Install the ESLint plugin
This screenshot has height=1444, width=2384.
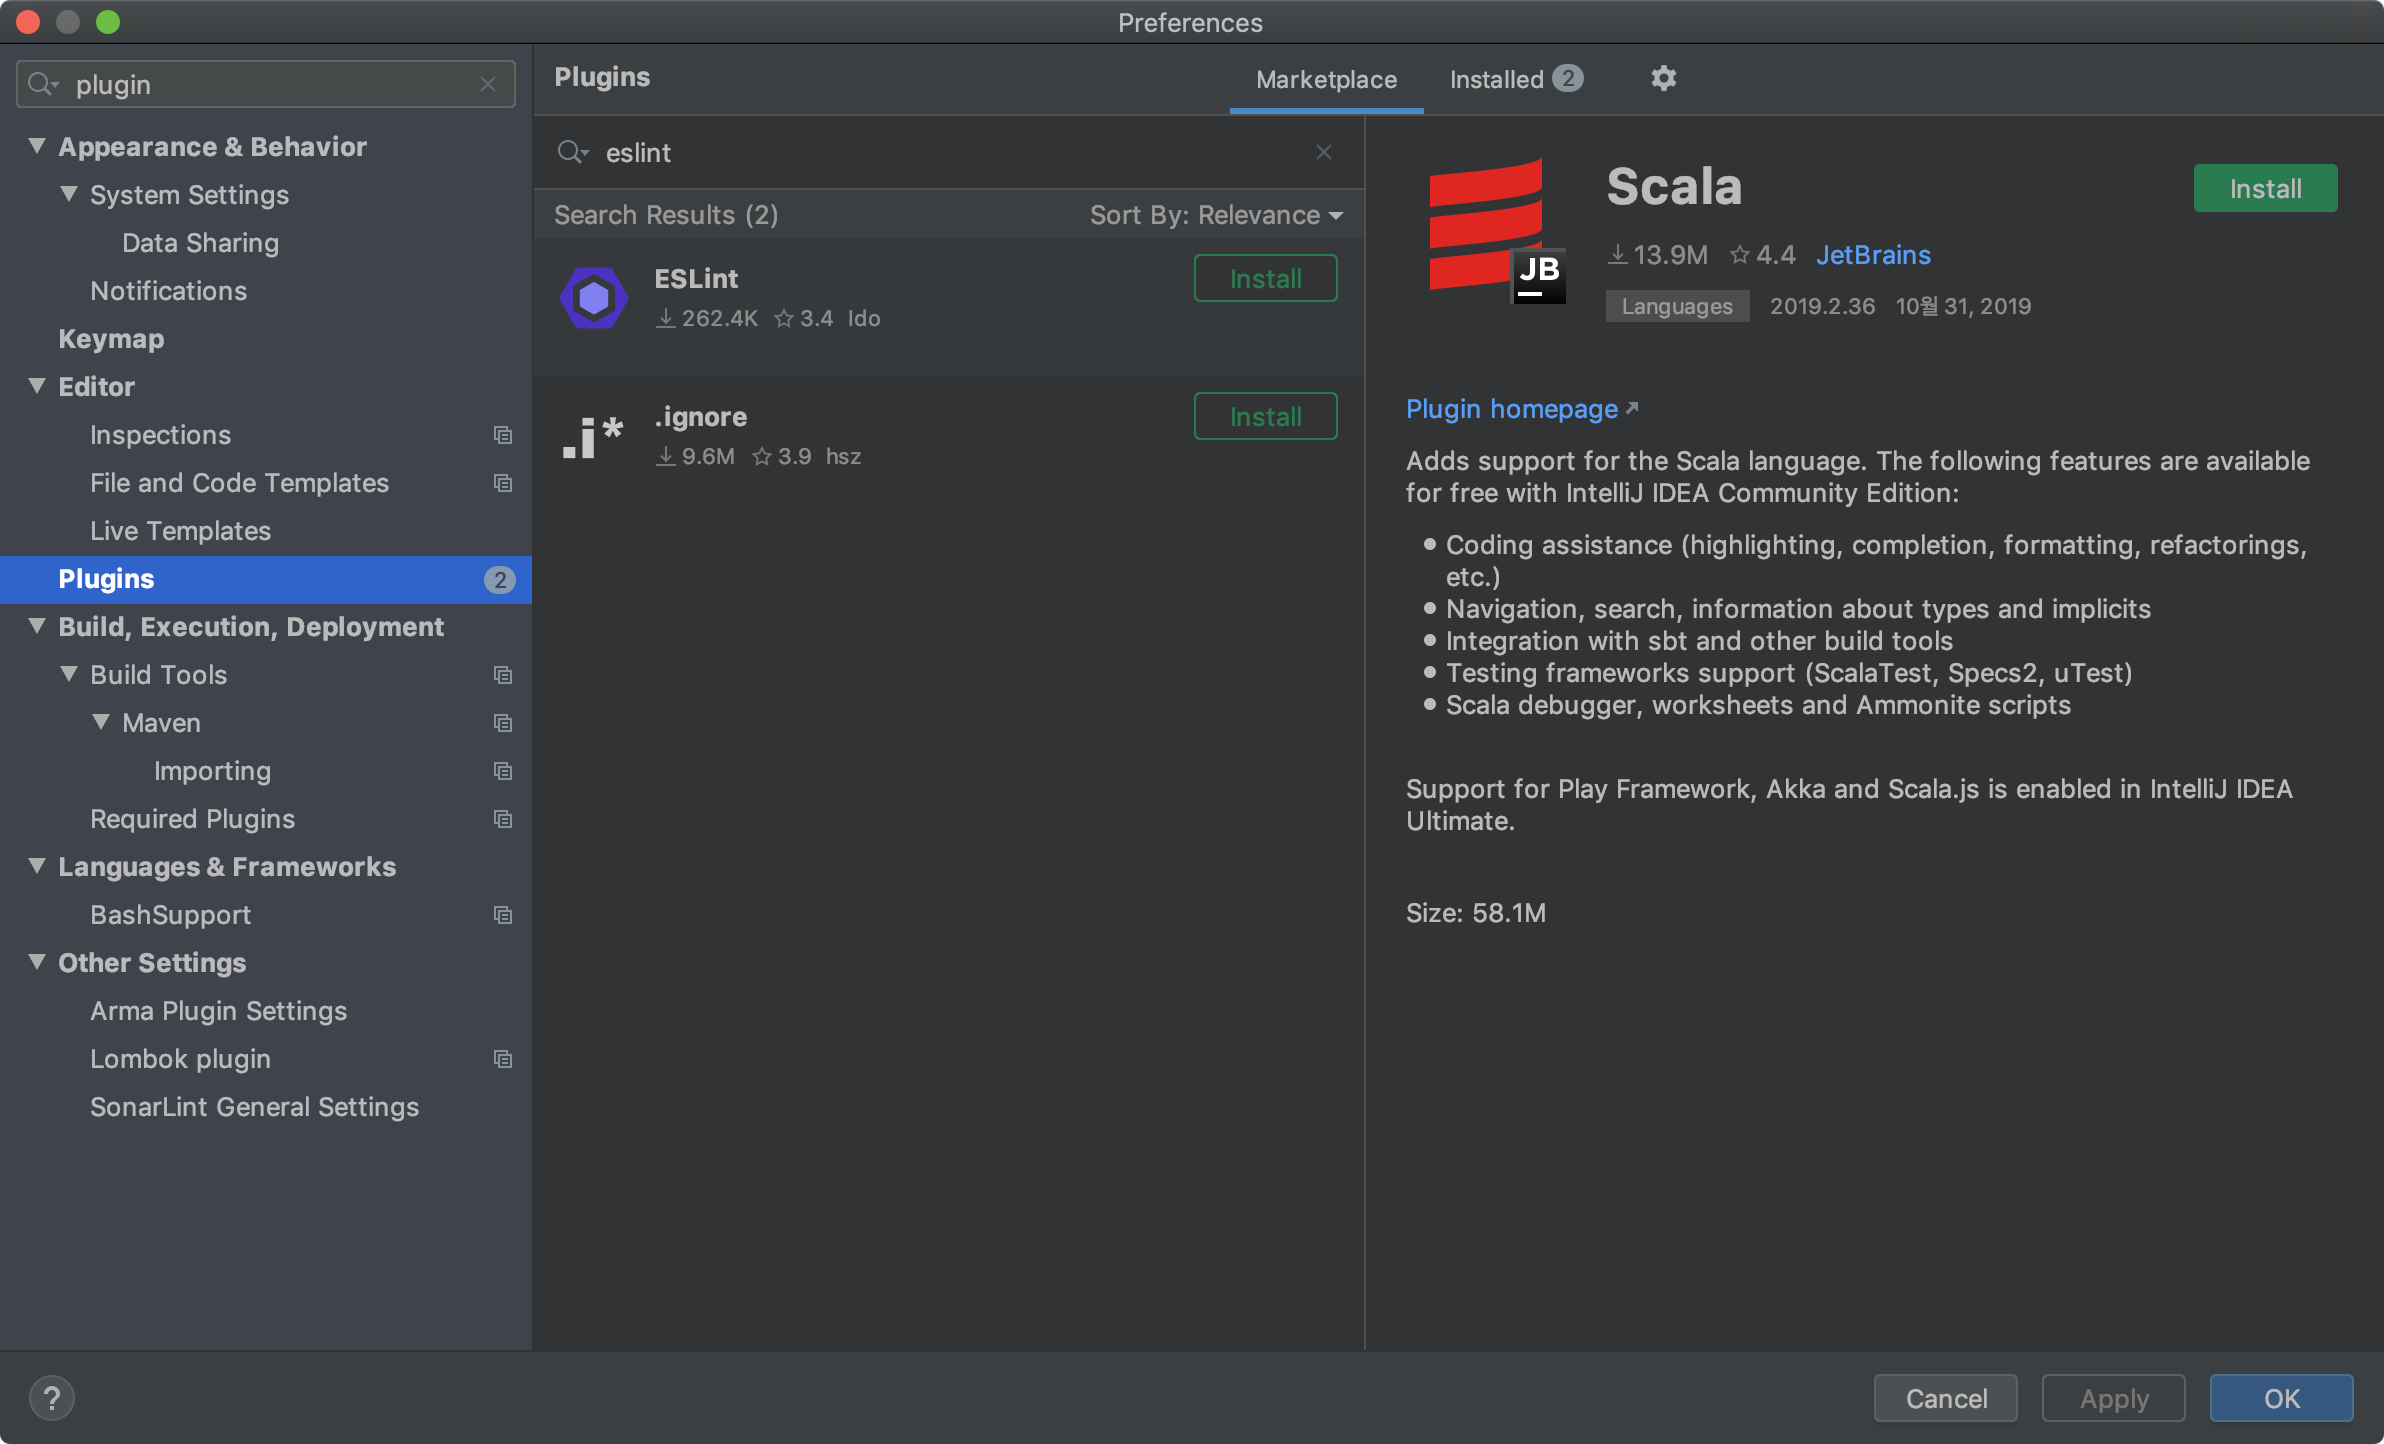(x=1265, y=278)
